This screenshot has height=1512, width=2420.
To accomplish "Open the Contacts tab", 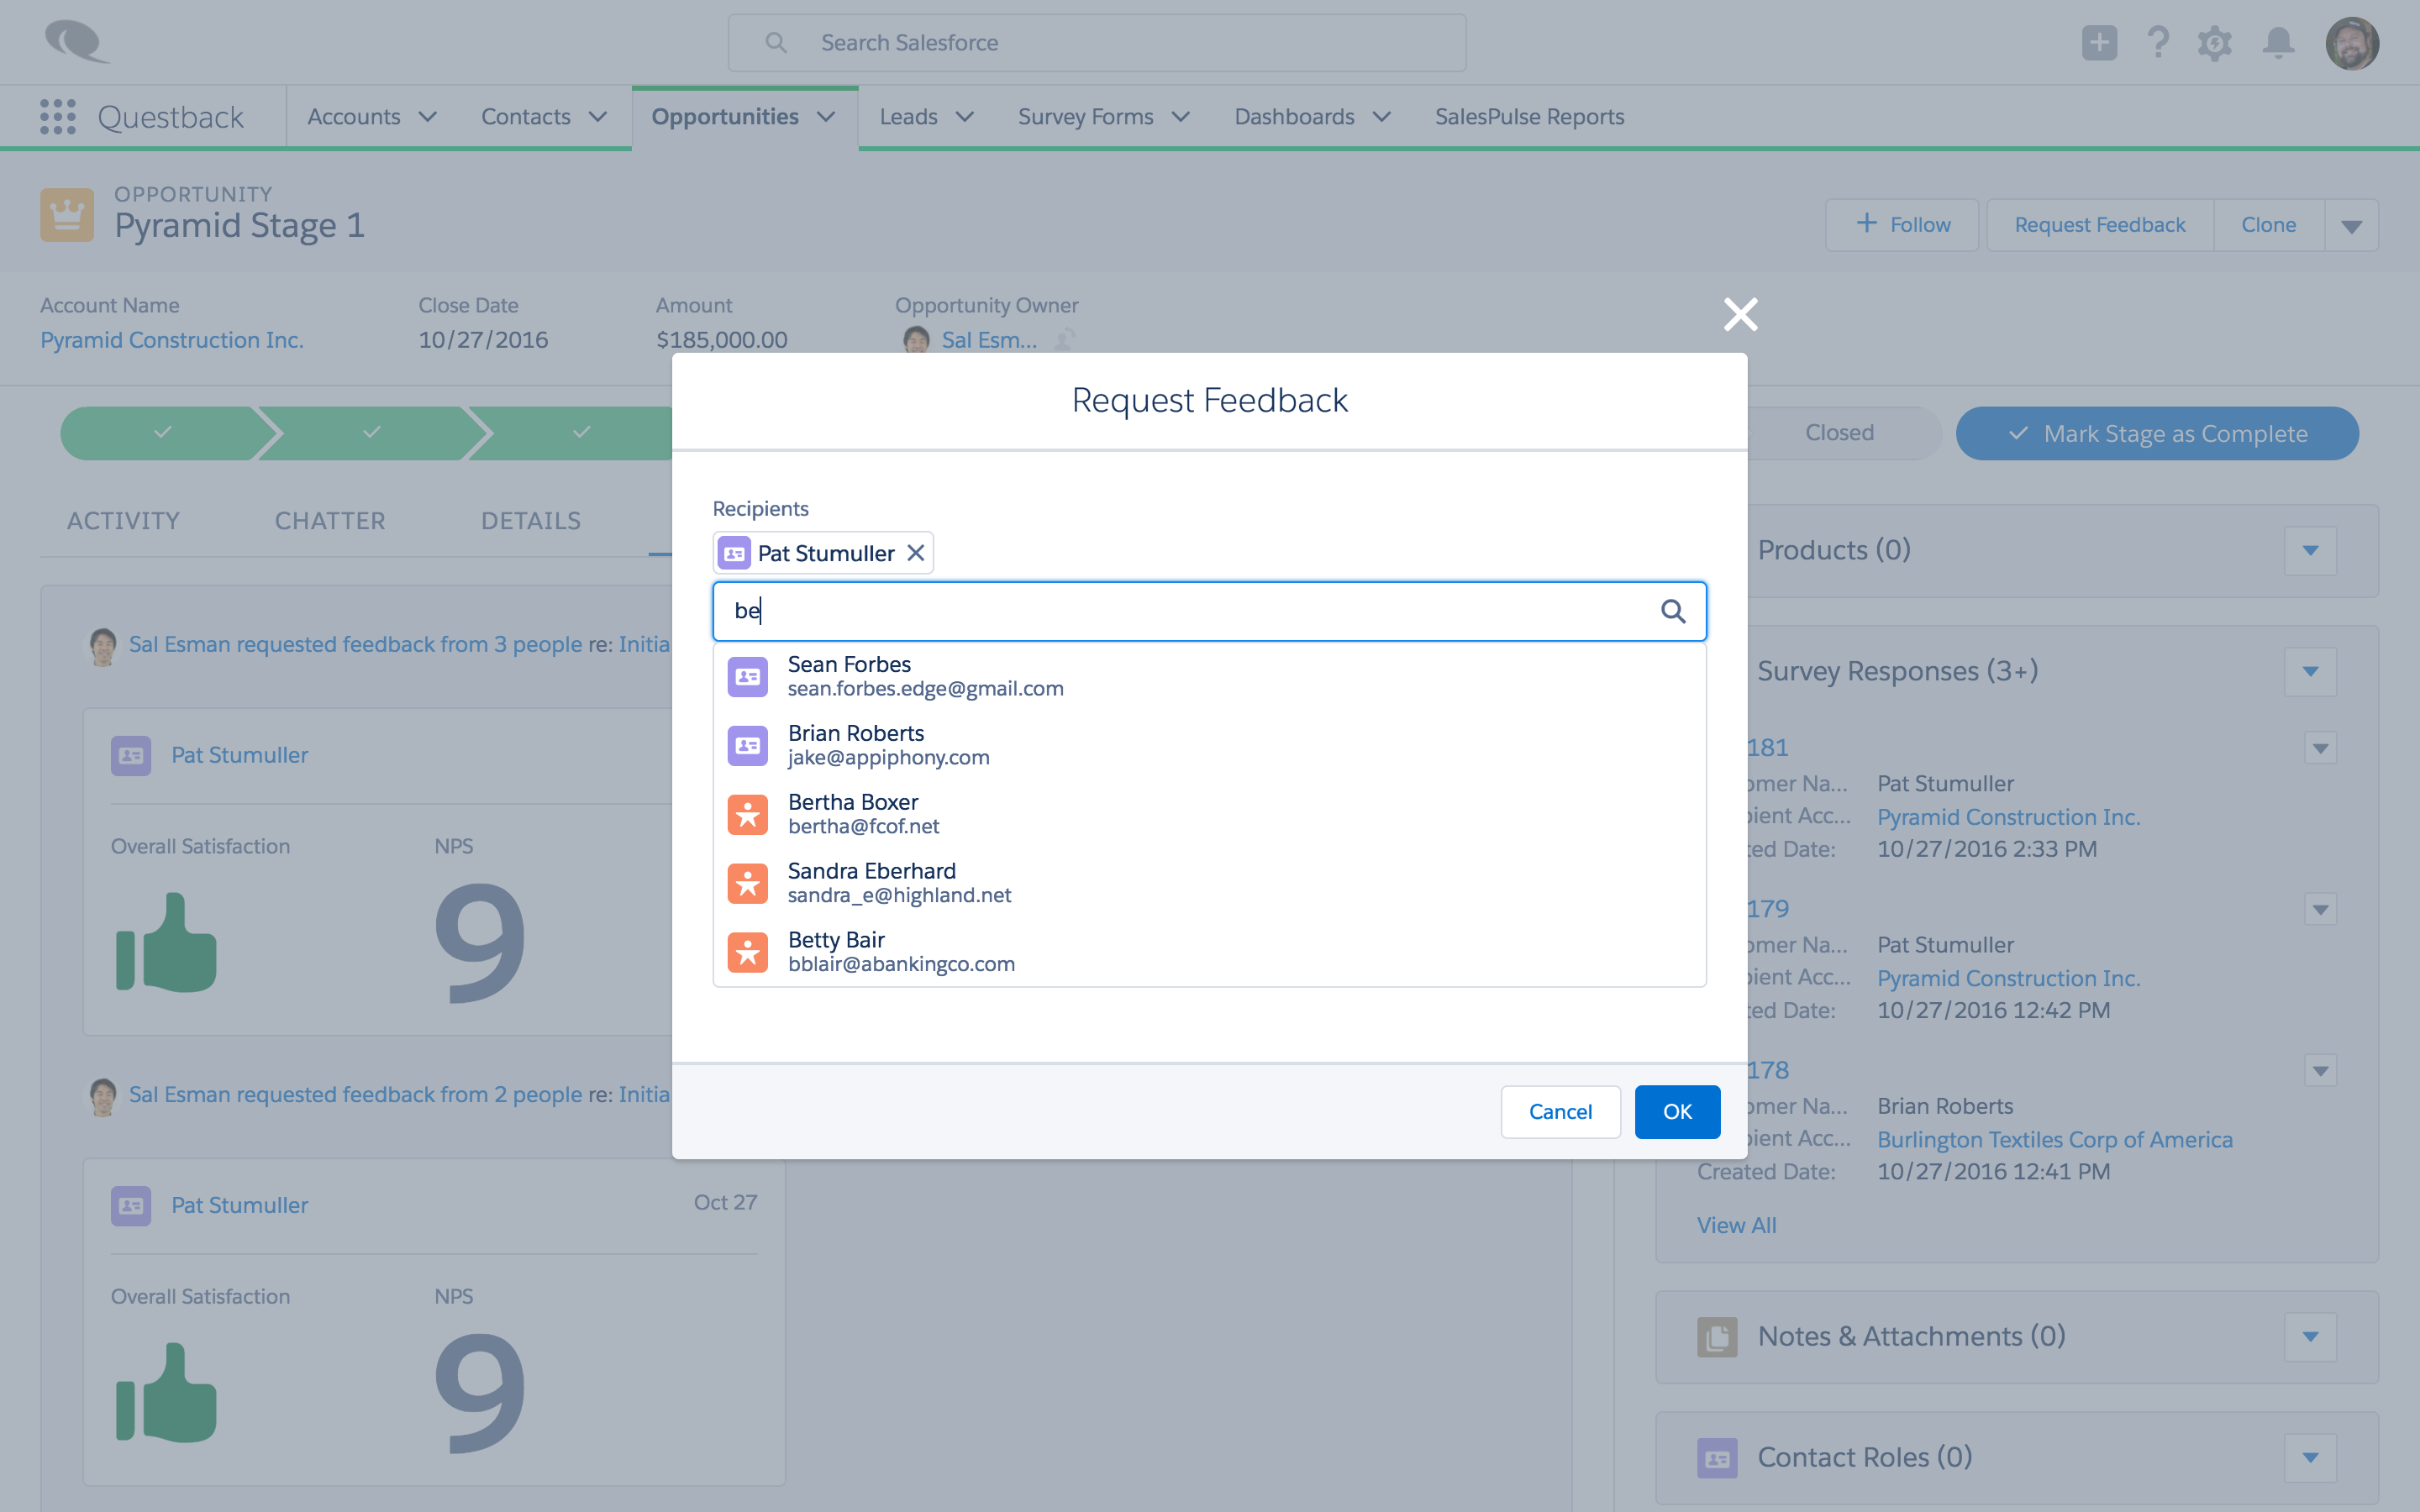I will (x=526, y=117).
